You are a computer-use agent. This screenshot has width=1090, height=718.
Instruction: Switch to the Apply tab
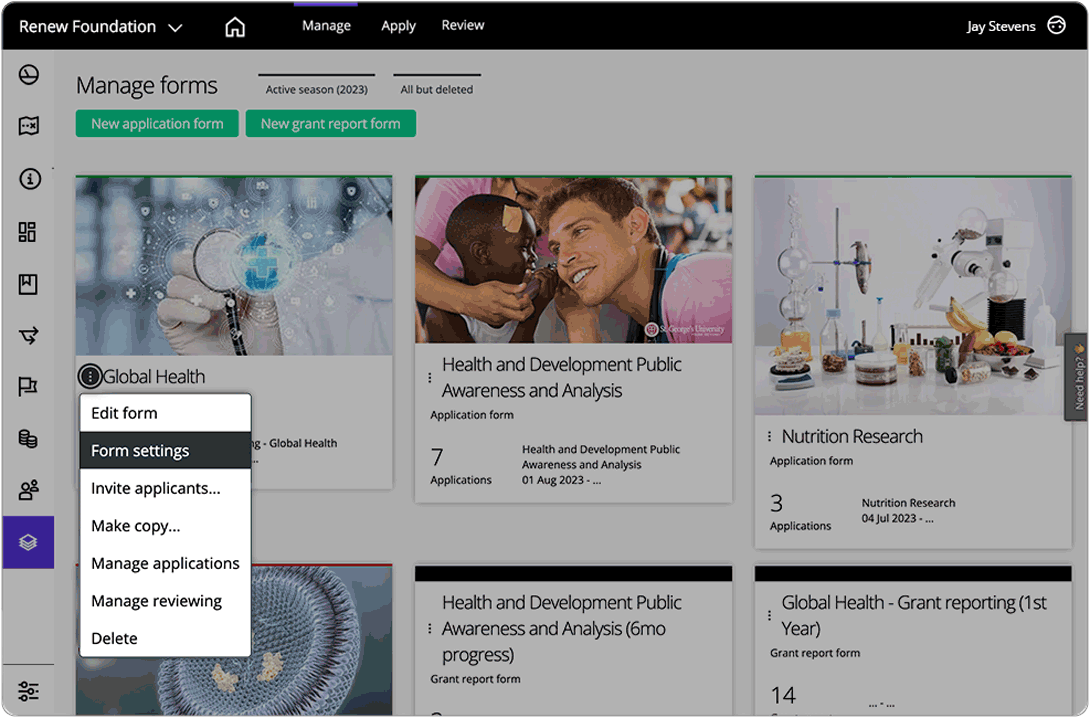(x=398, y=26)
